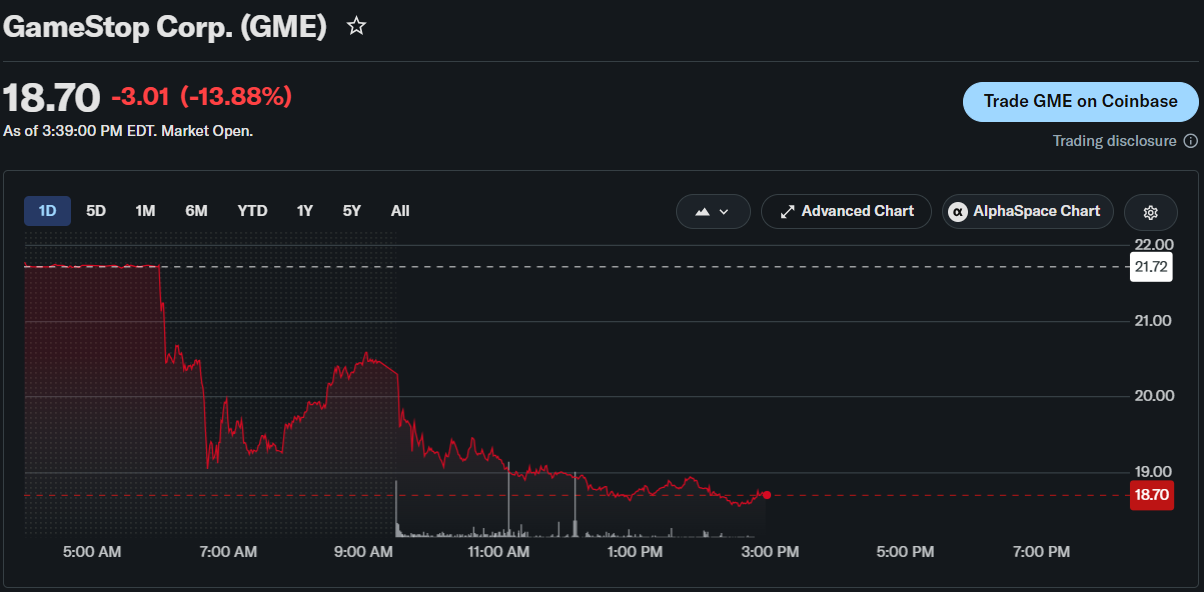Click the Trading disclosure info icon
This screenshot has height=592, width=1204.
pyautogui.click(x=1190, y=141)
